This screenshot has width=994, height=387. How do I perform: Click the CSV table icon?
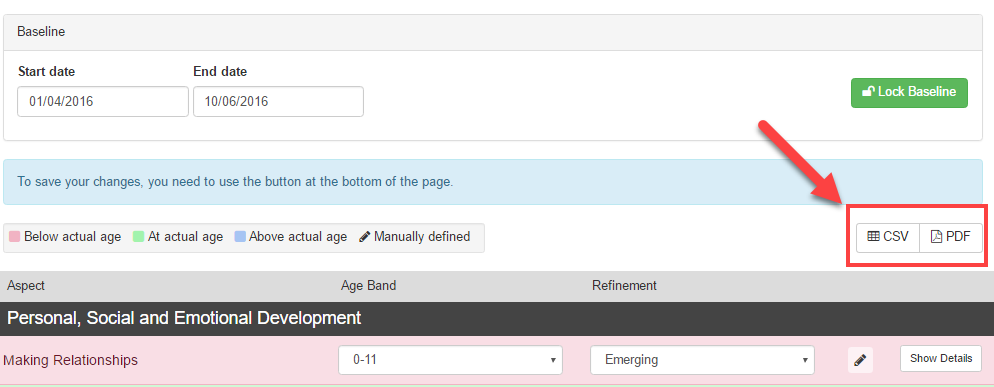pyautogui.click(x=873, y=237)
